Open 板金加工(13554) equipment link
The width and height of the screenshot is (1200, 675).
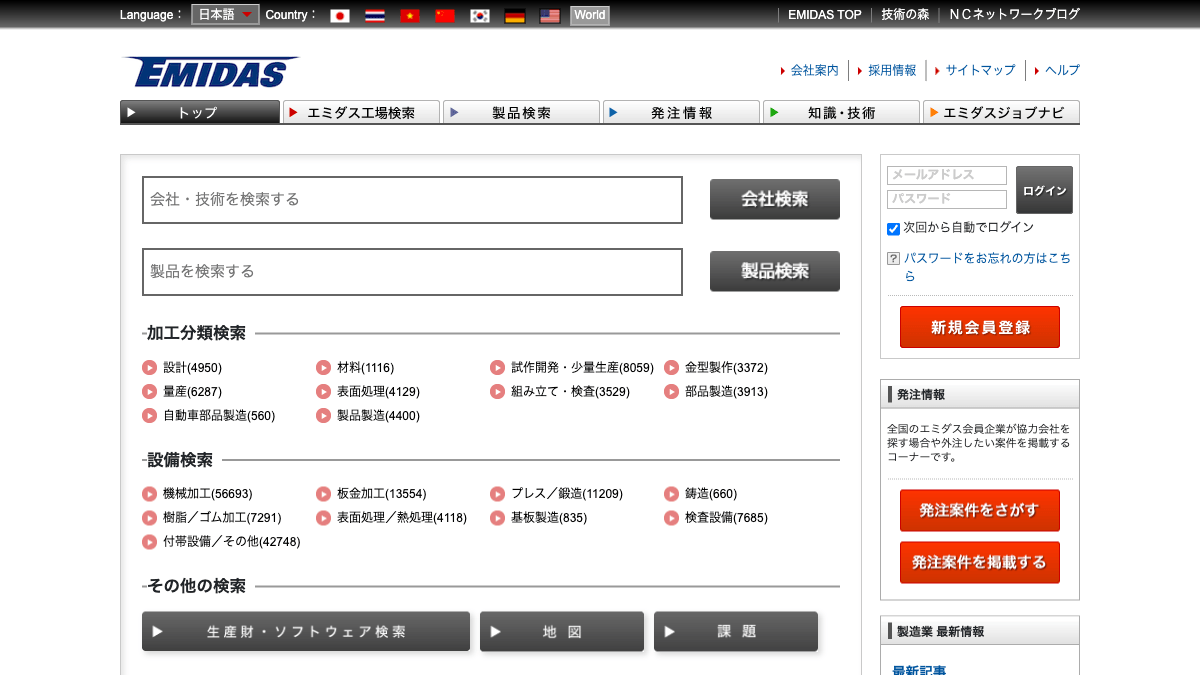click(x=381, y=494)
